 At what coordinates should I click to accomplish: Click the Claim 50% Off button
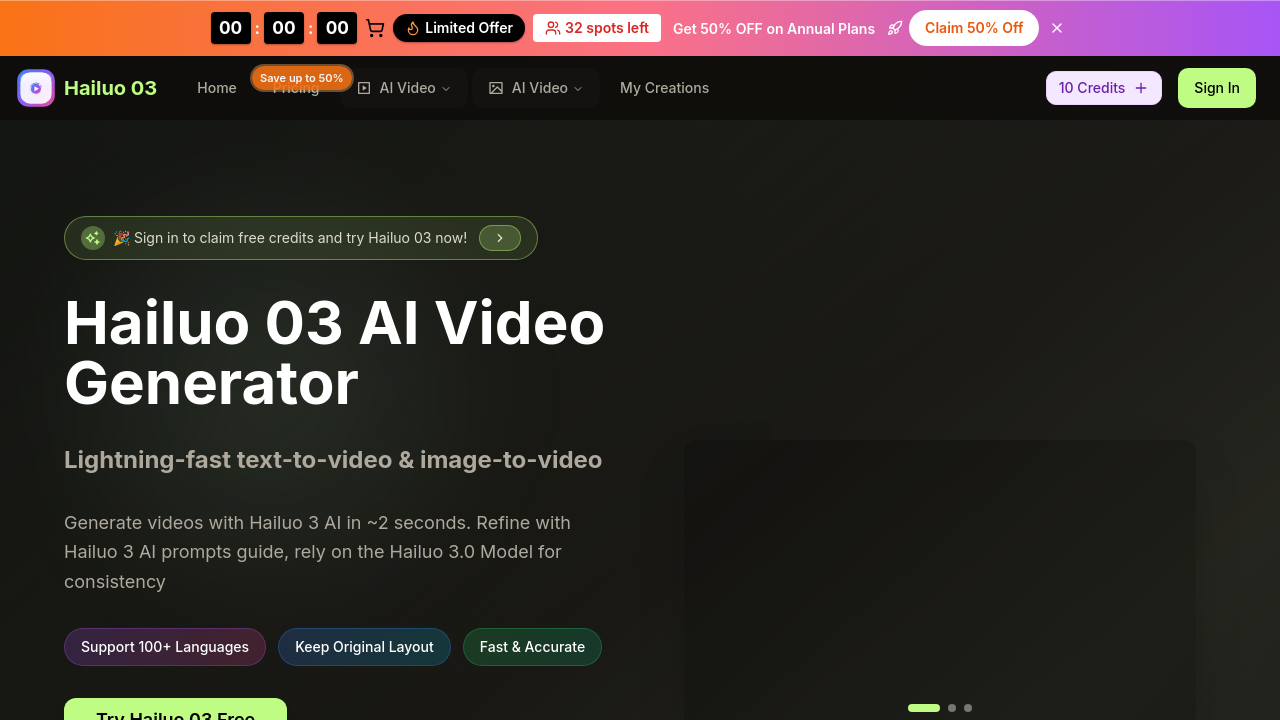tap(974, 28)
